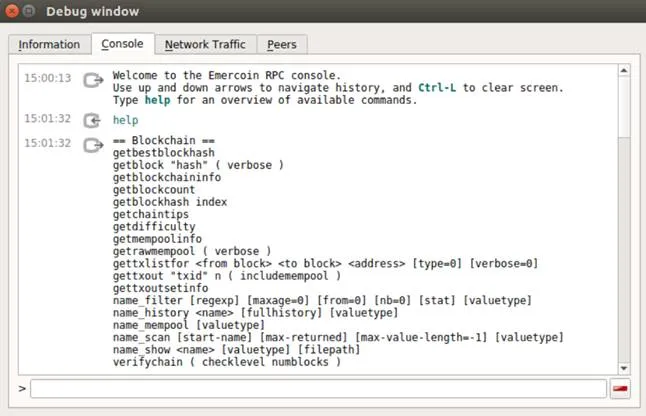Click the 'name_filter' command line
This screenshot has height=416, width=646.
(322, 301)
